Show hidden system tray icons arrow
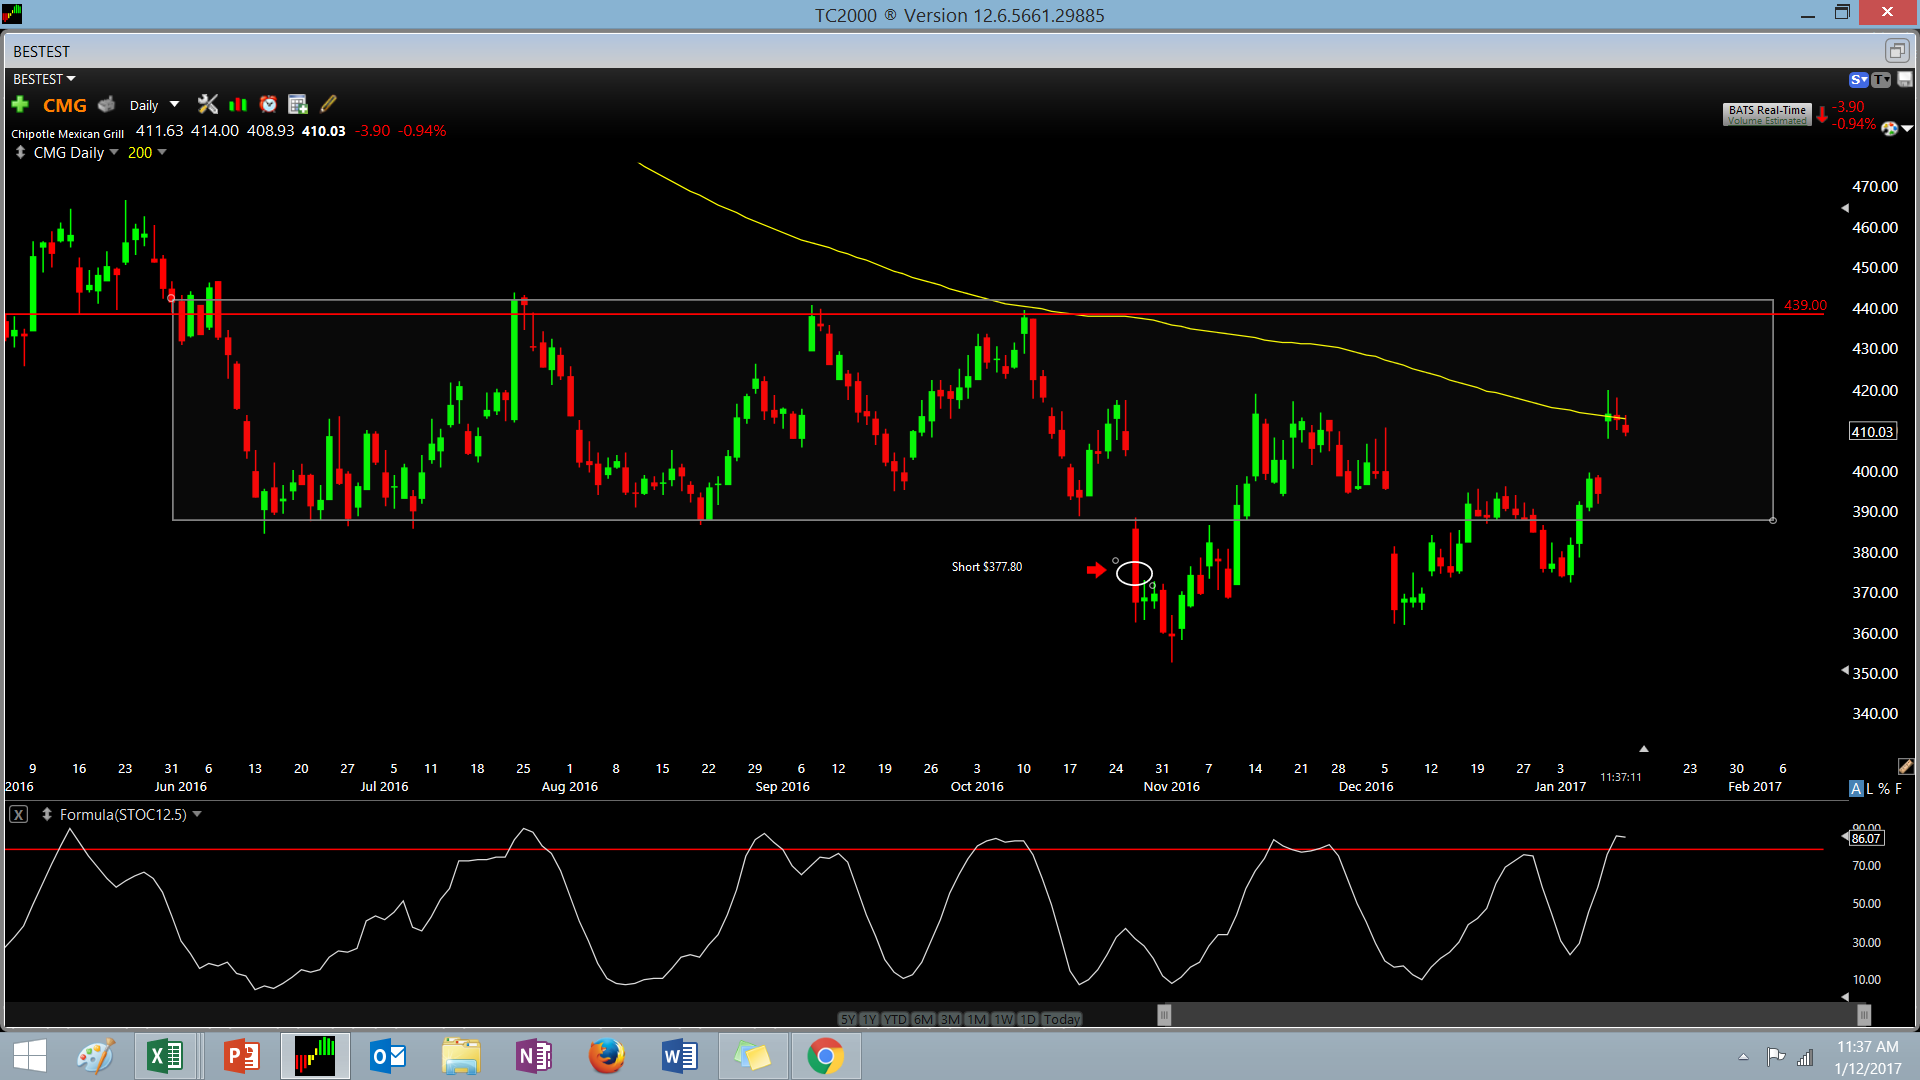 [x=1743, y=1056]
